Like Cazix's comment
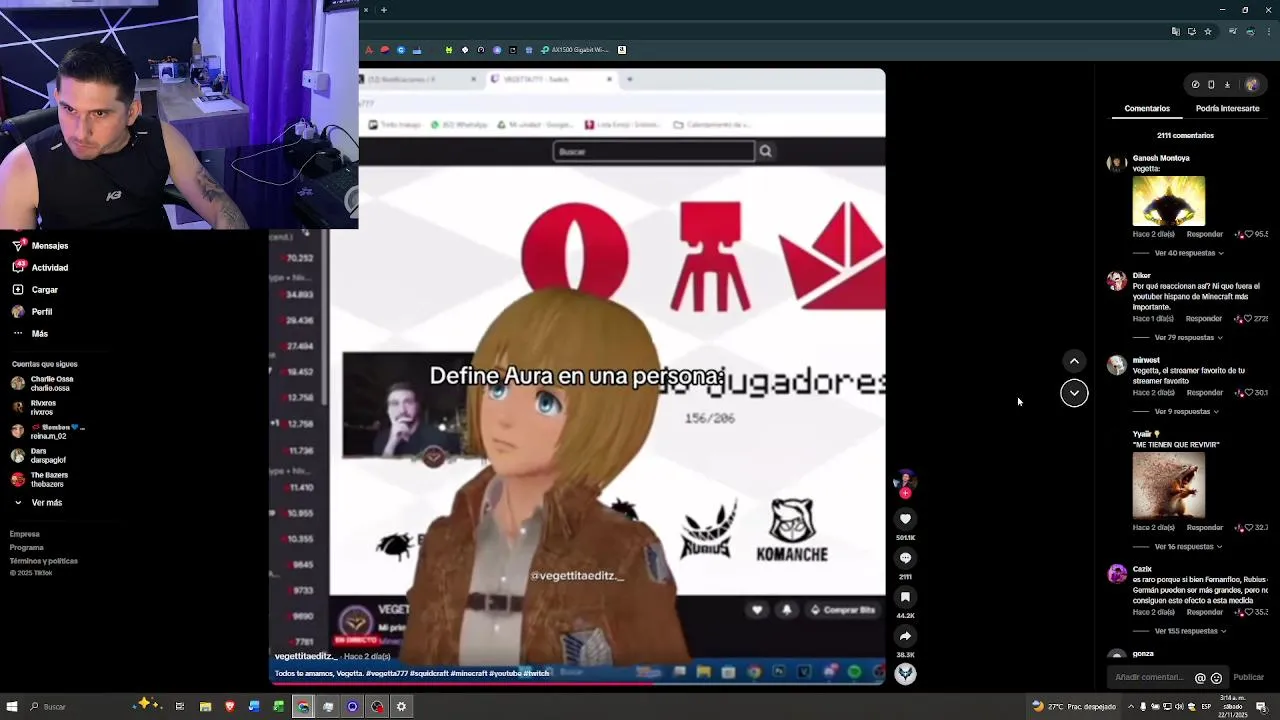 click(1248, 612)
